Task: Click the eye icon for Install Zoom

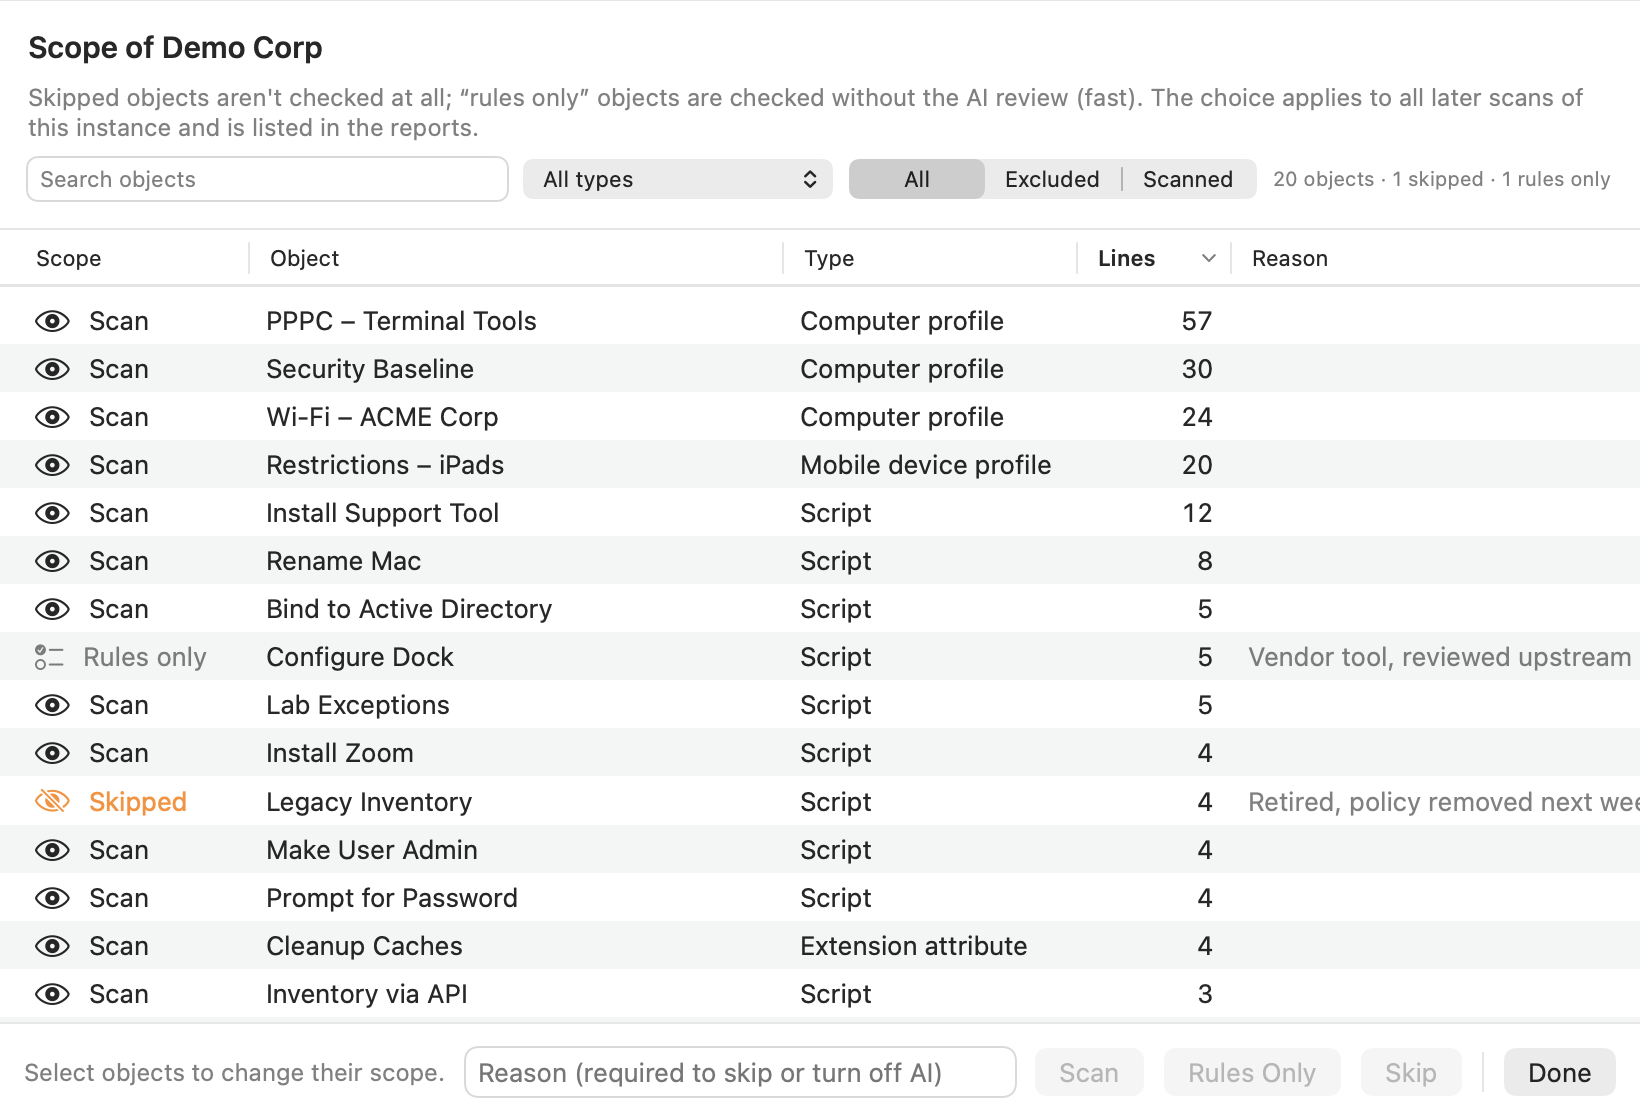Action: (x=52, y=753)
